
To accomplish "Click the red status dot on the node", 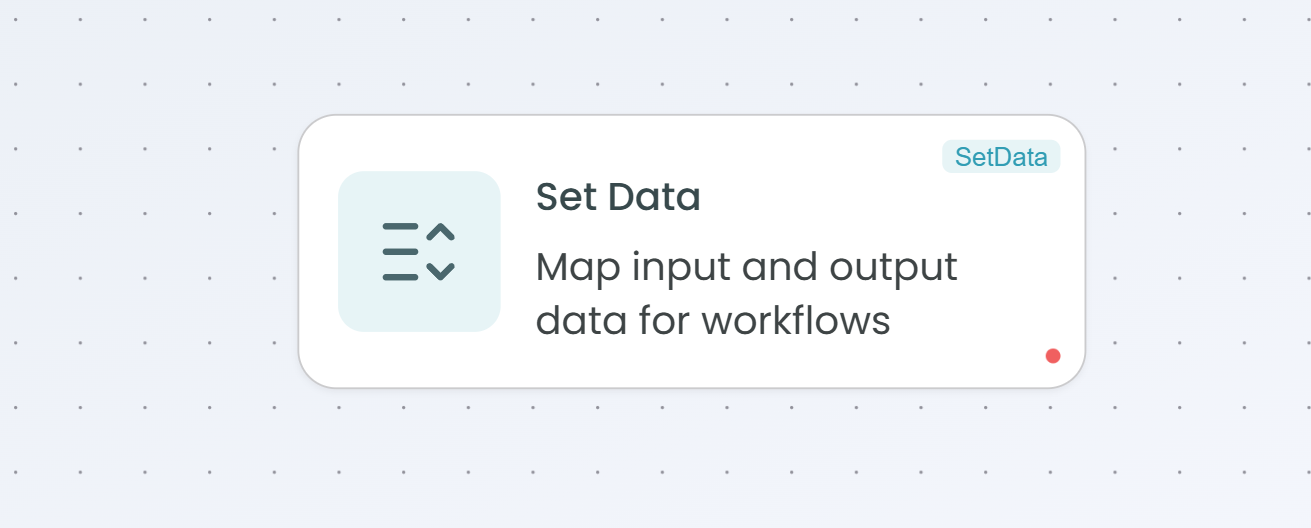I will tap(1053, 355).
